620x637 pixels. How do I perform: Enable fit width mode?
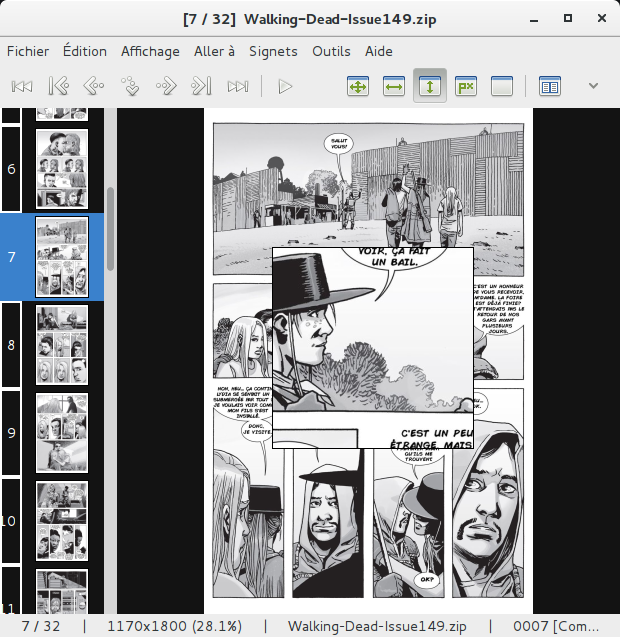tap(394, 86)
